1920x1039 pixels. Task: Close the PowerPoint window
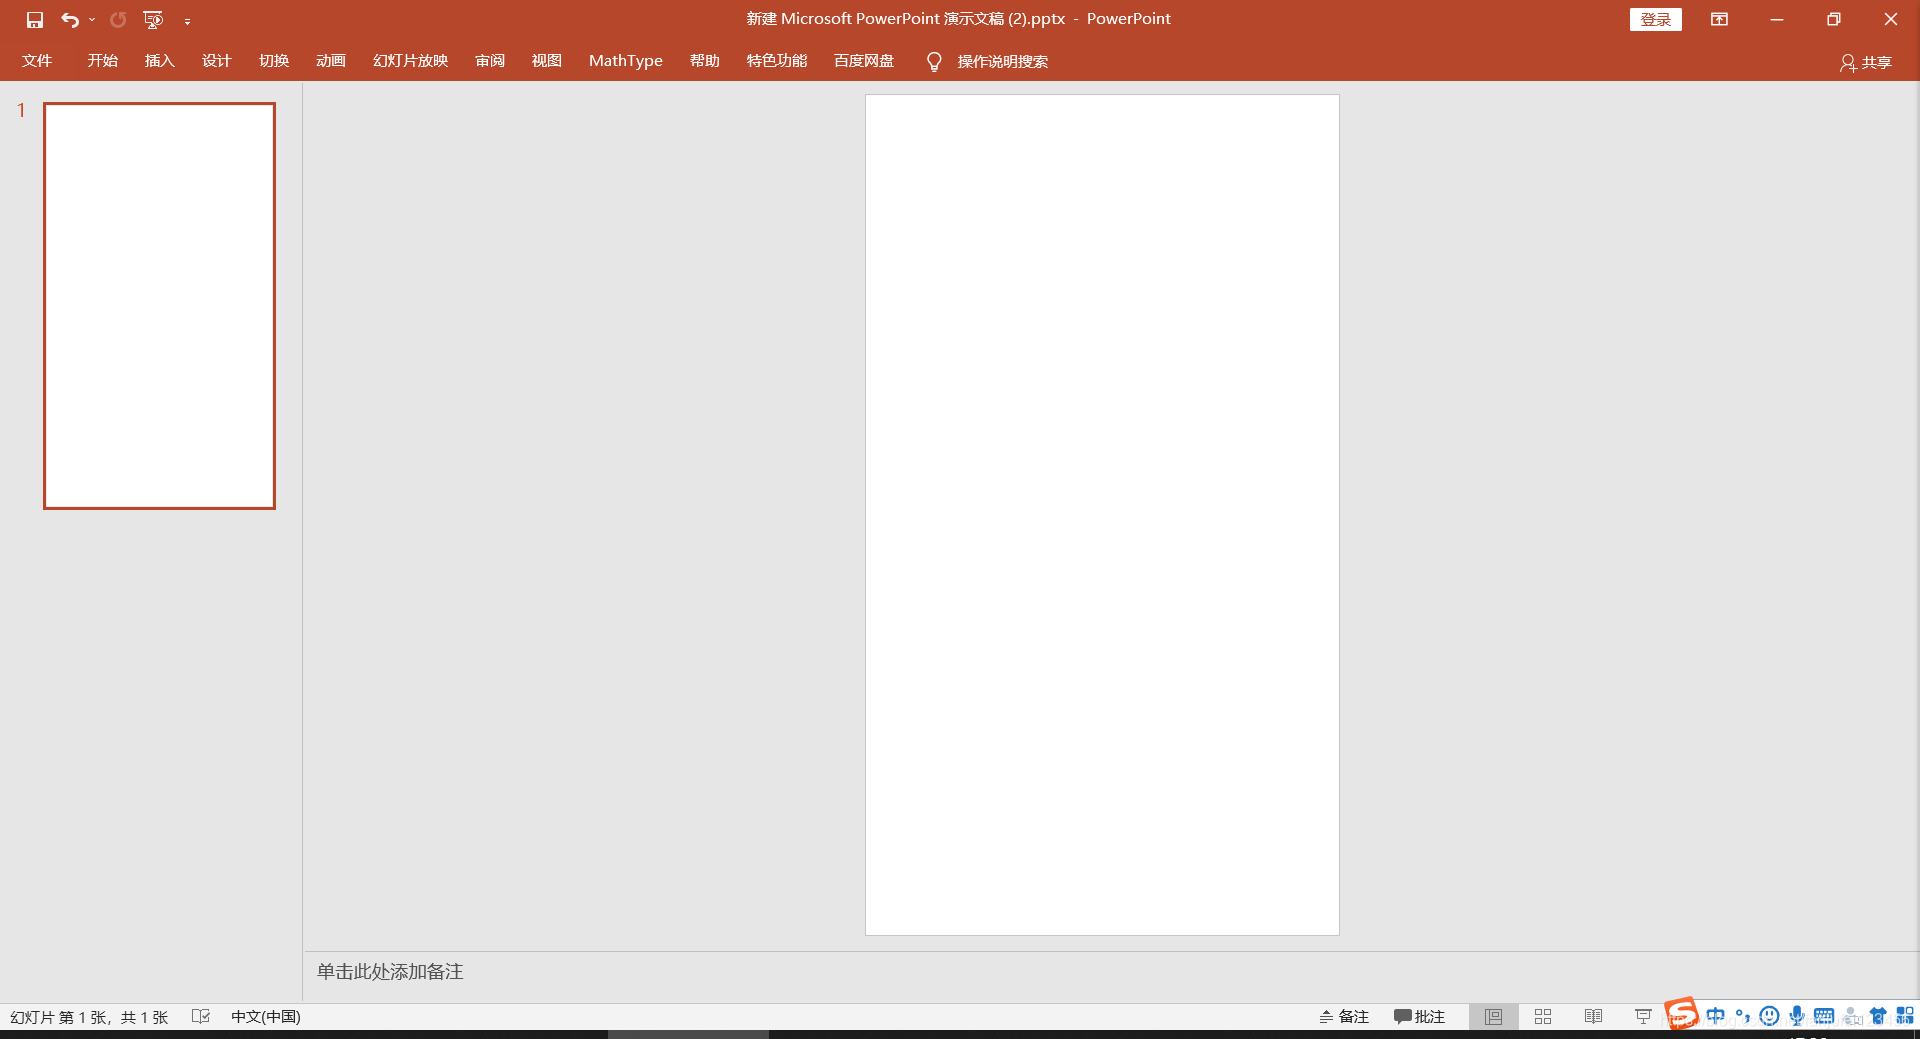(1891, 19)
